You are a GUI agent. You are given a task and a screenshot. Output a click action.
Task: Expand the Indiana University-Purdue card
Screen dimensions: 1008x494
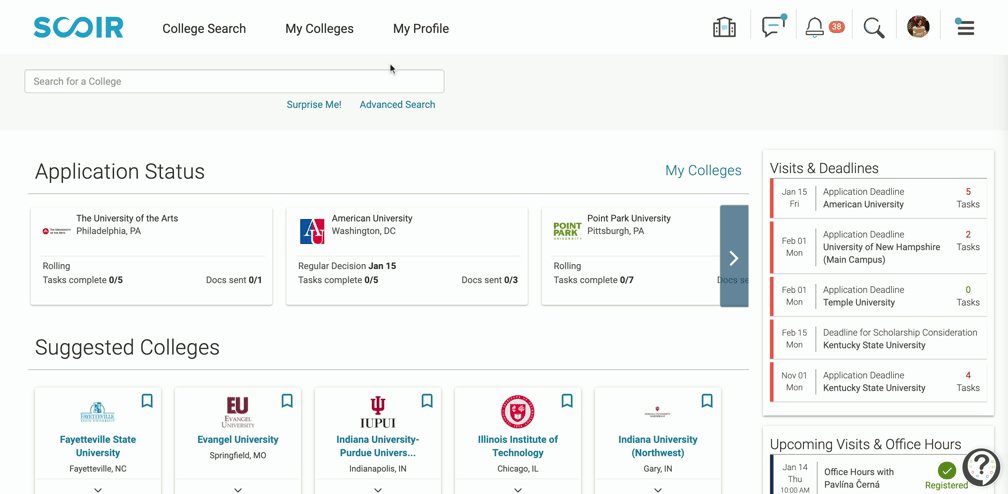click(377, 489)
